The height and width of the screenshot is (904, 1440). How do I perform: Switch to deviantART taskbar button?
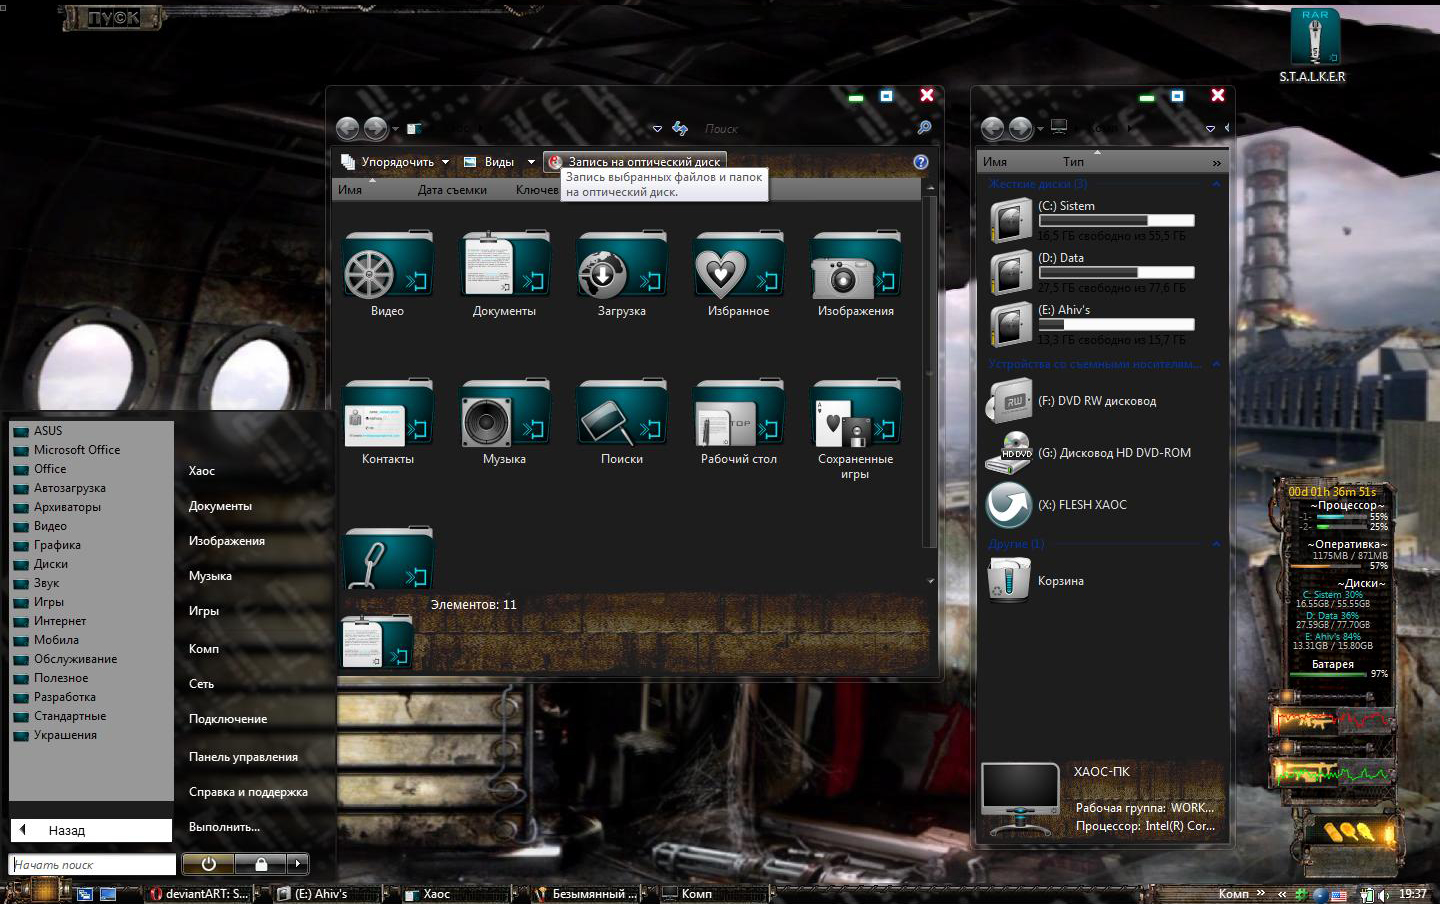click(x=198, y=894)
